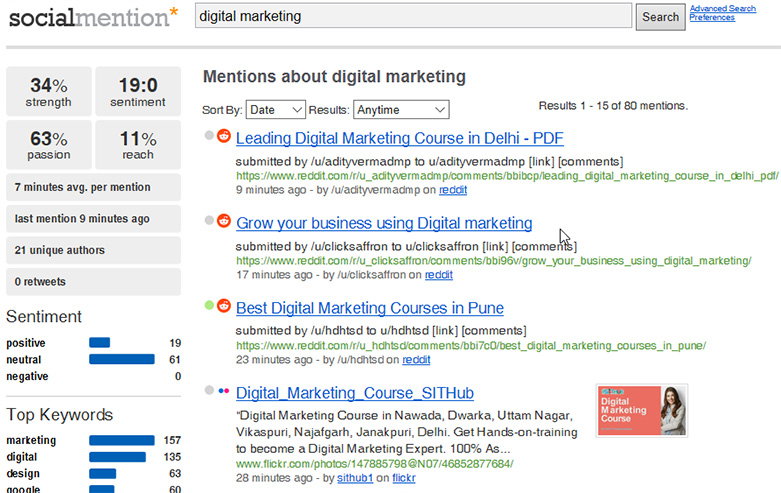Click the socialmention logo
The image size is (781, 493).
(93, 17)
